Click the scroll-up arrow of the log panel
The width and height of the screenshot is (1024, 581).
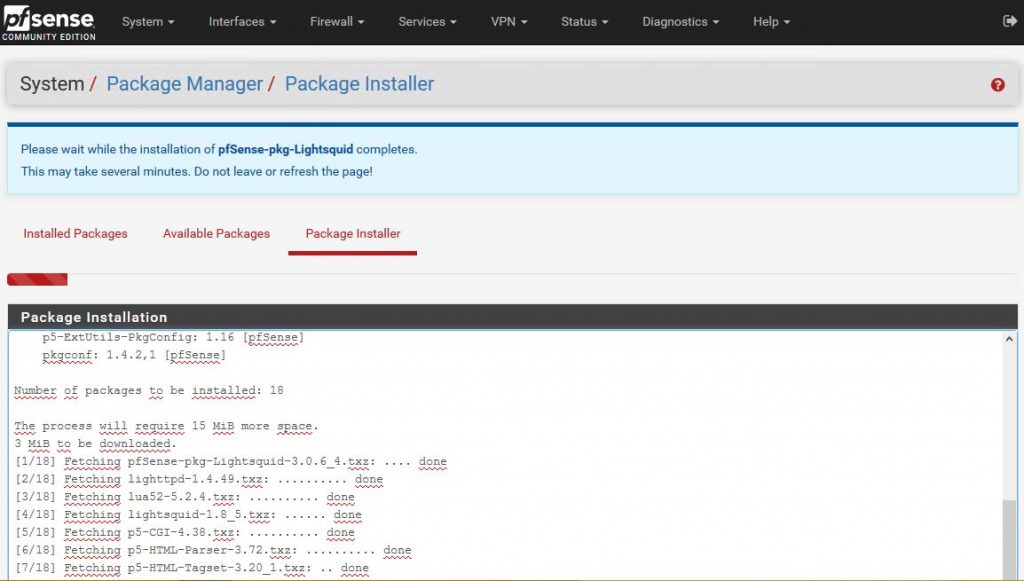(x=1009, y=337)
